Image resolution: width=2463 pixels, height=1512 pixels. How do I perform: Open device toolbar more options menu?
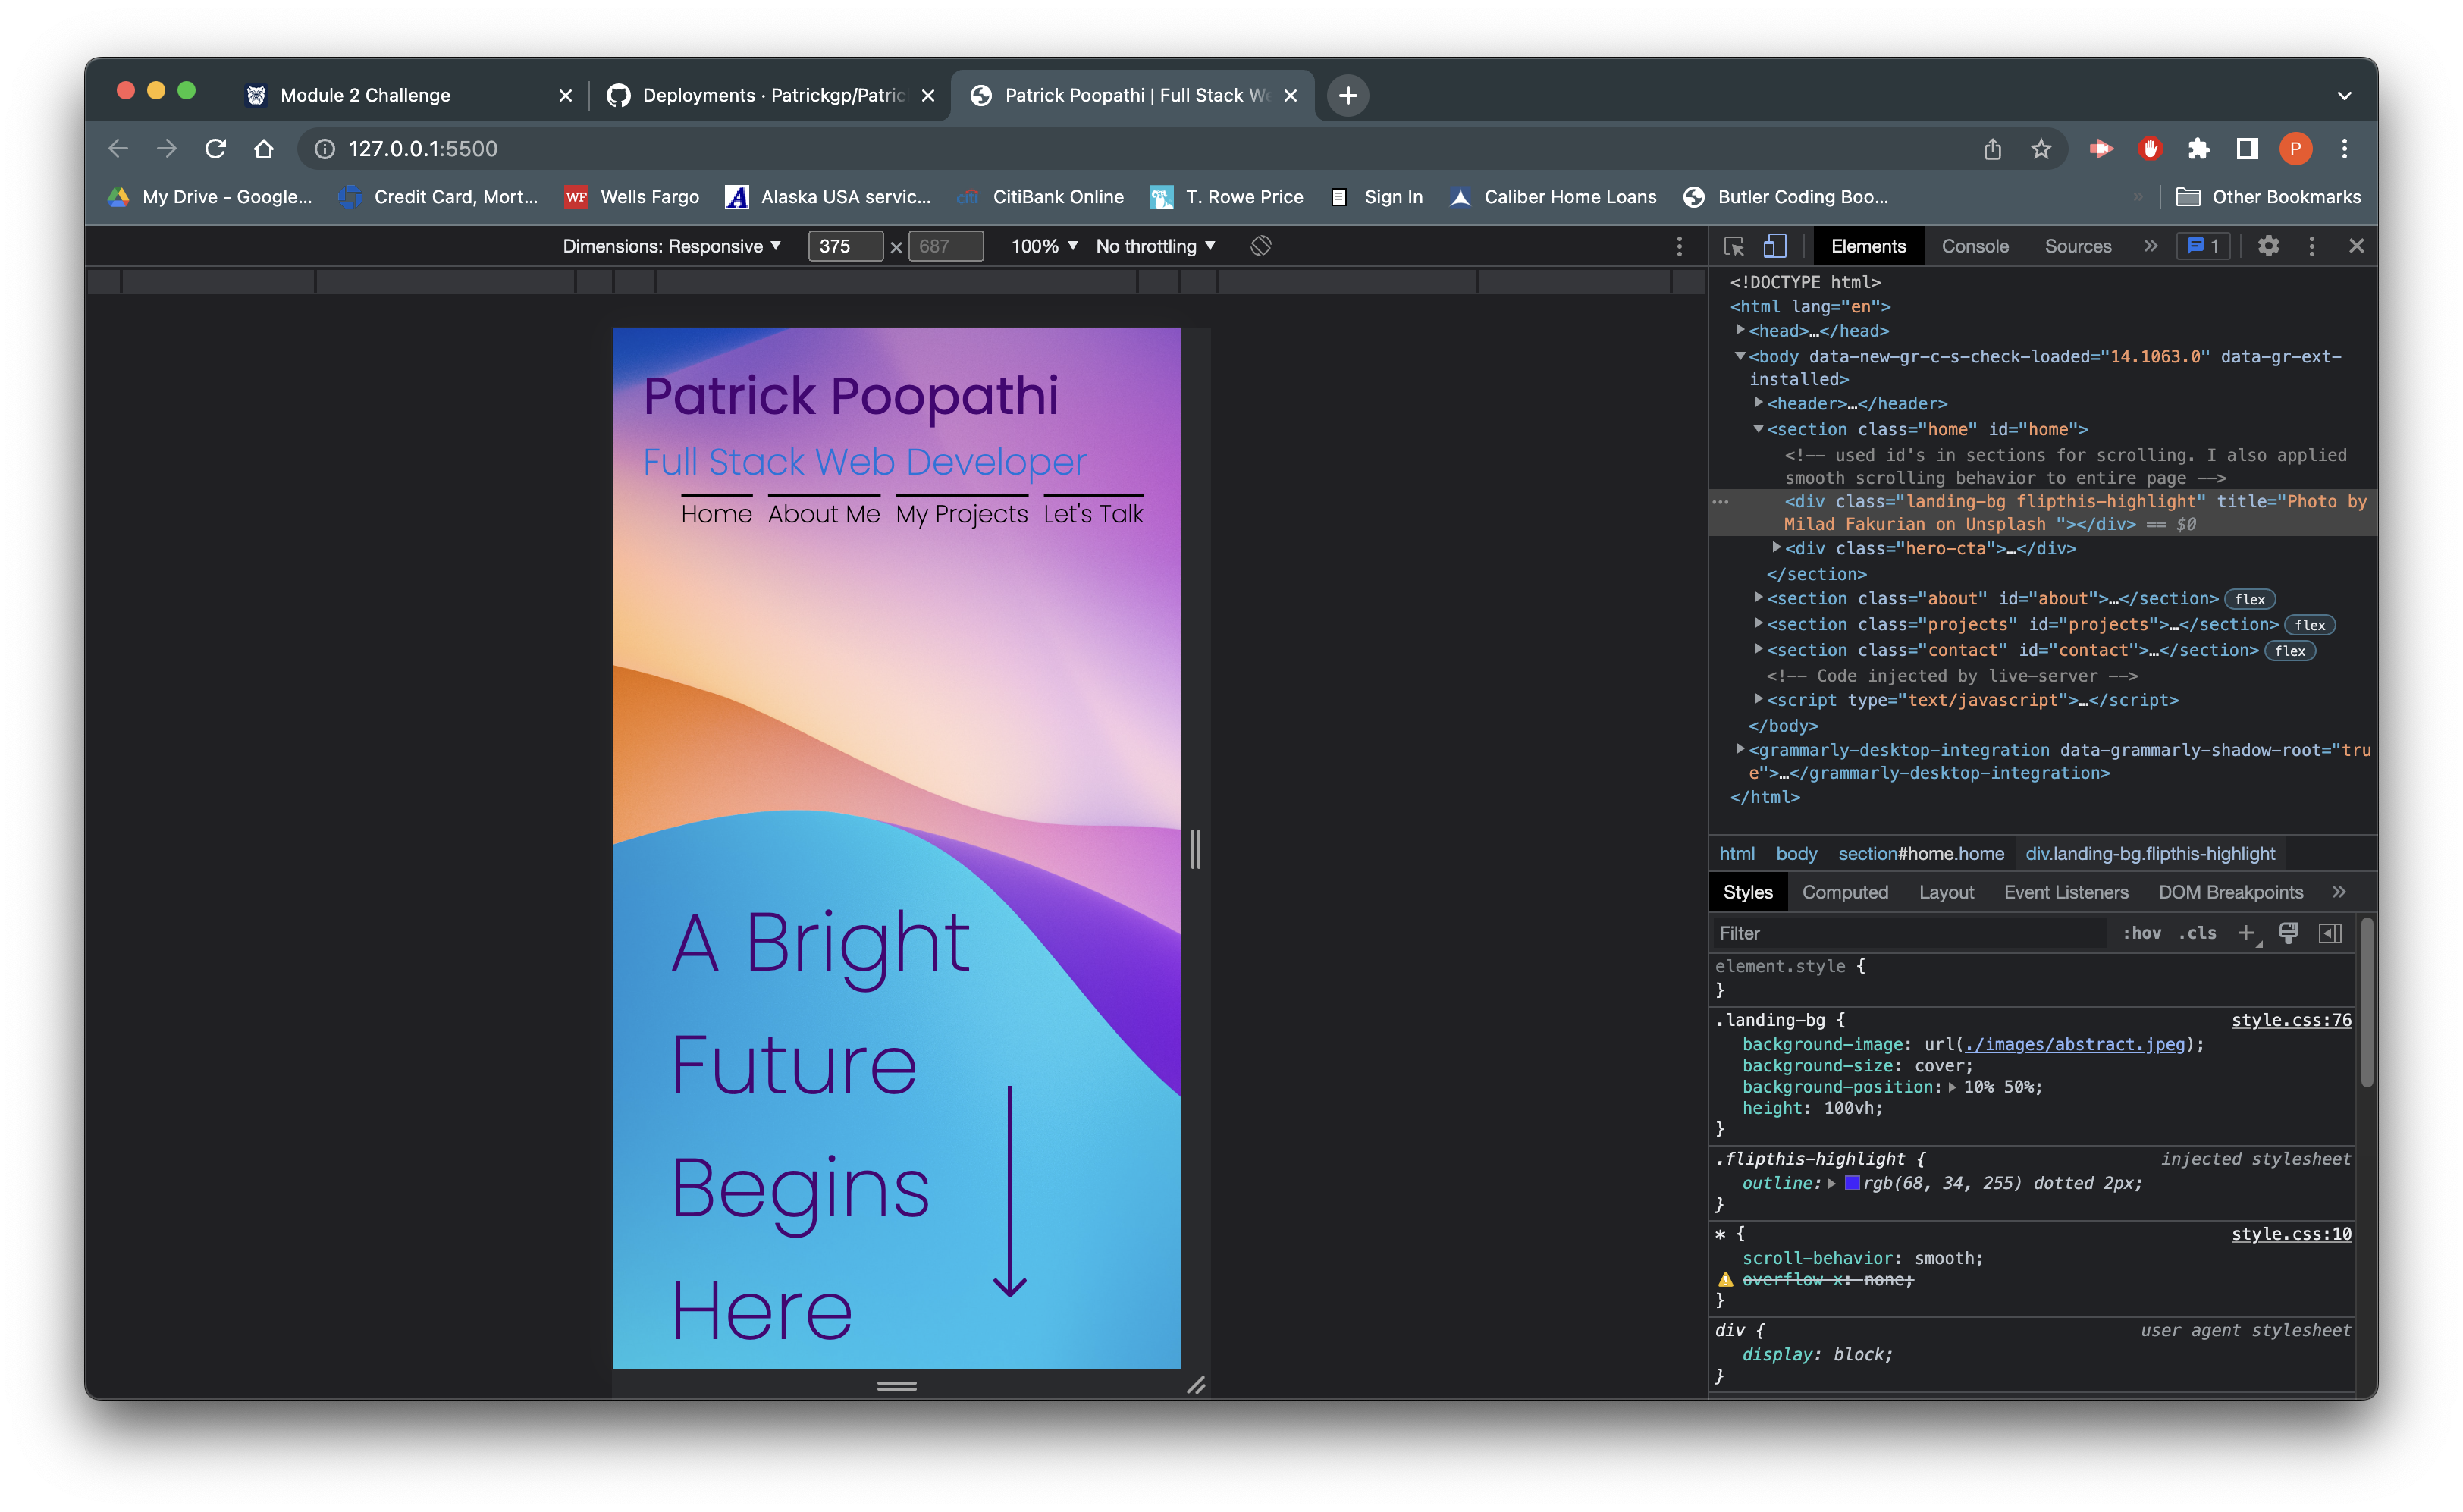(1679, 246)
